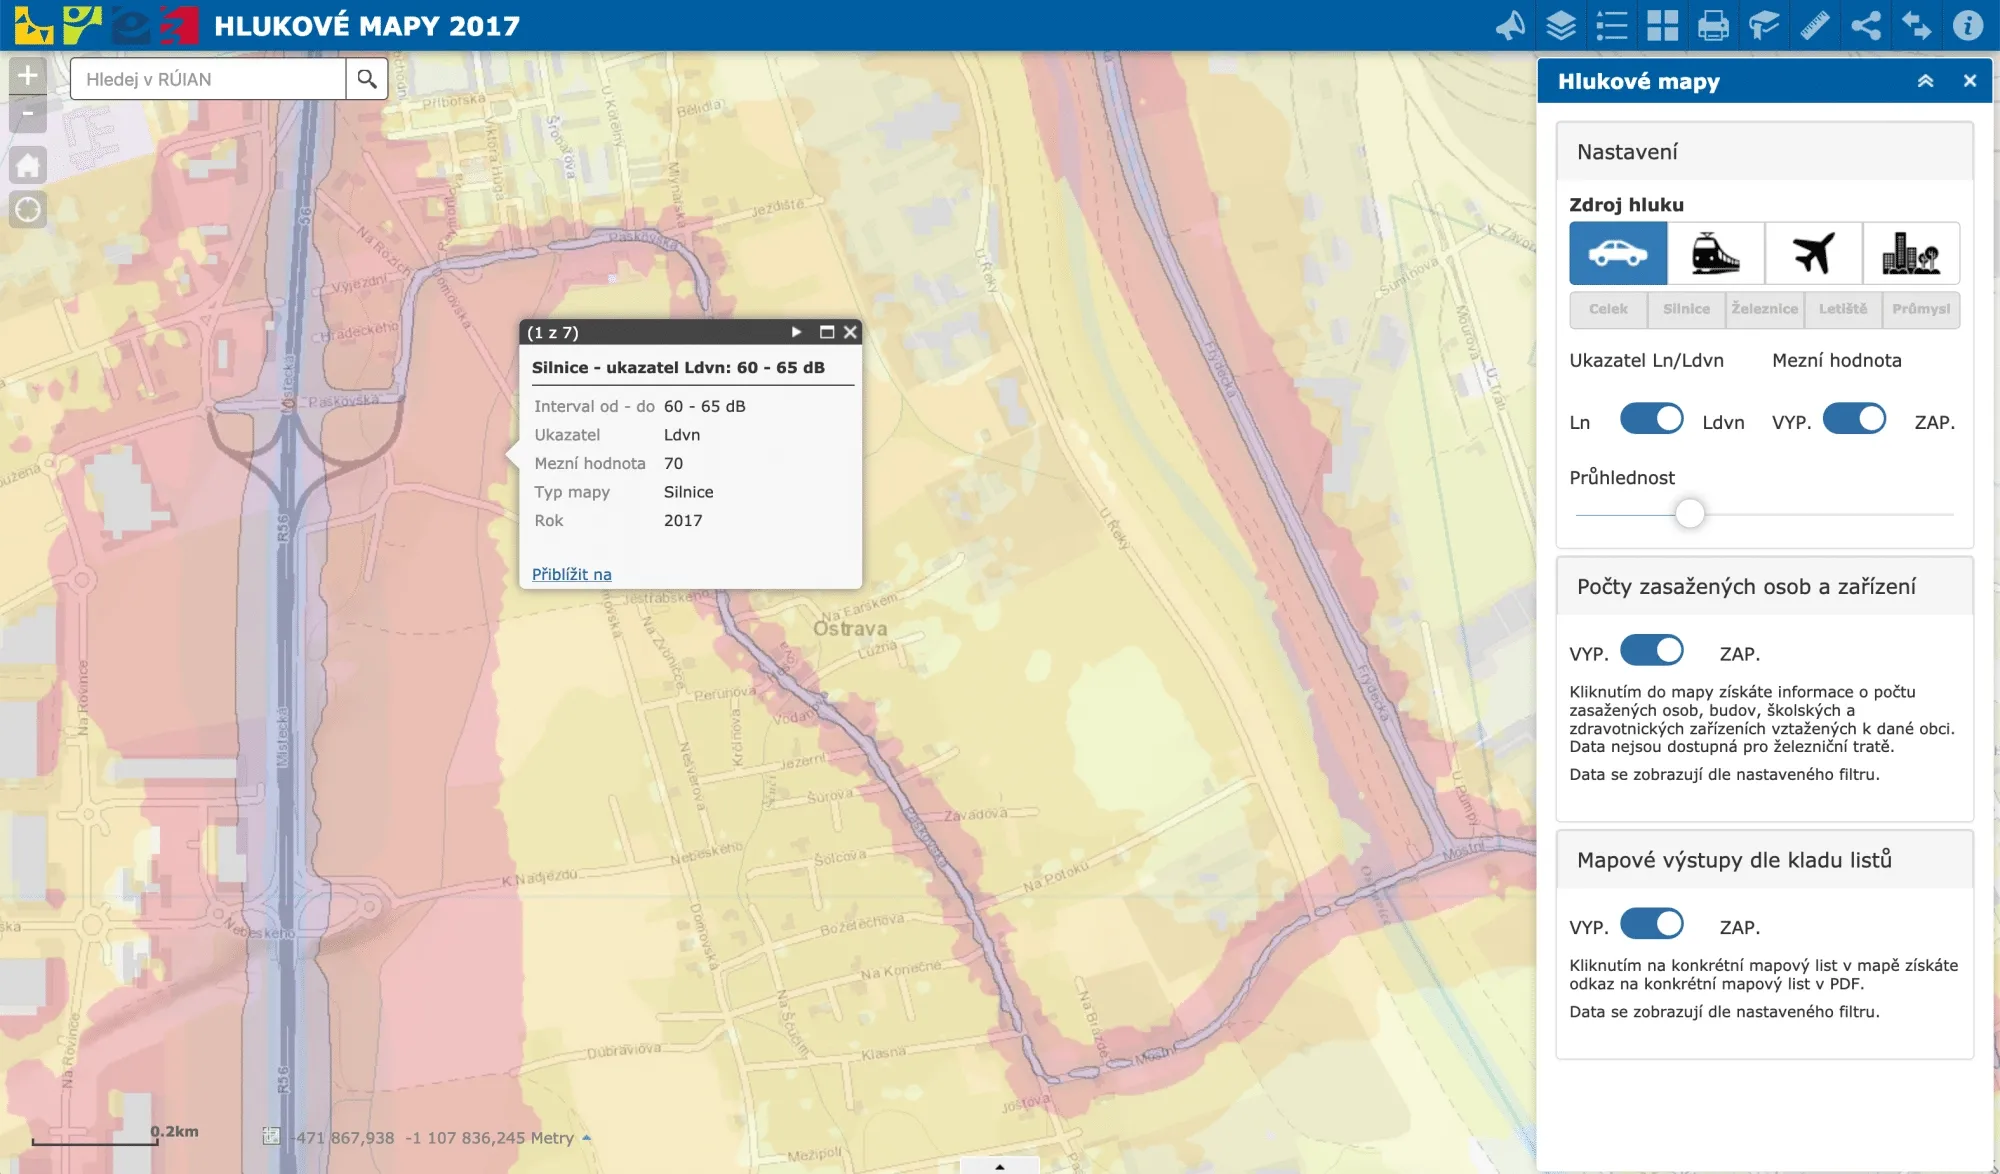Select the Železnice tab
Image resolution: width=2000 pixels, height=1174 pixels.
[1764, 309]
